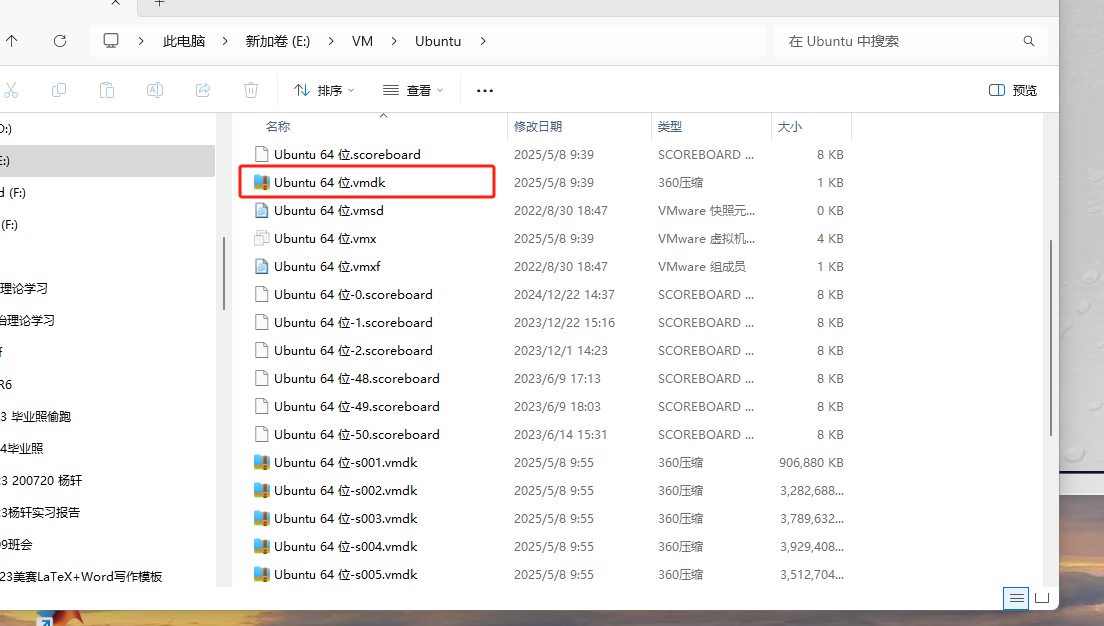Expand chevron after VM in address bar
This screenshot has width=1104, height=626.
pos(394,41)
